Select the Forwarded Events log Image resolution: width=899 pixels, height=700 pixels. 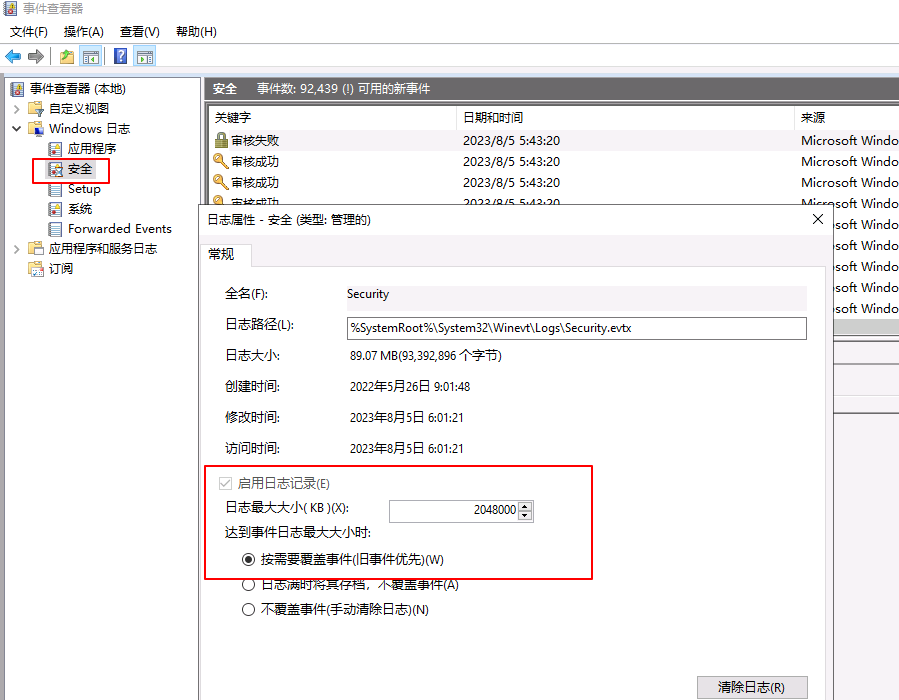(119, 229)
